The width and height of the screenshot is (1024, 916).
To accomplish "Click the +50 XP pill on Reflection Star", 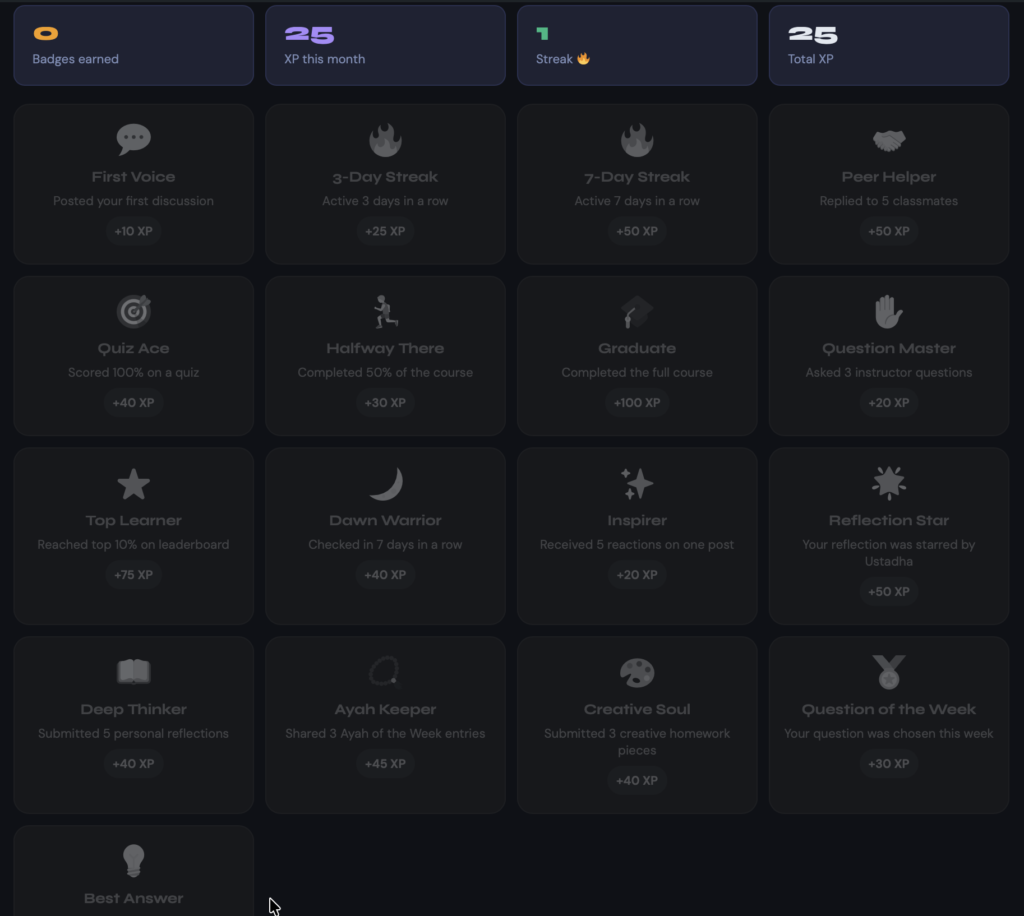I will pyautogui.click(x=889, y=592).
